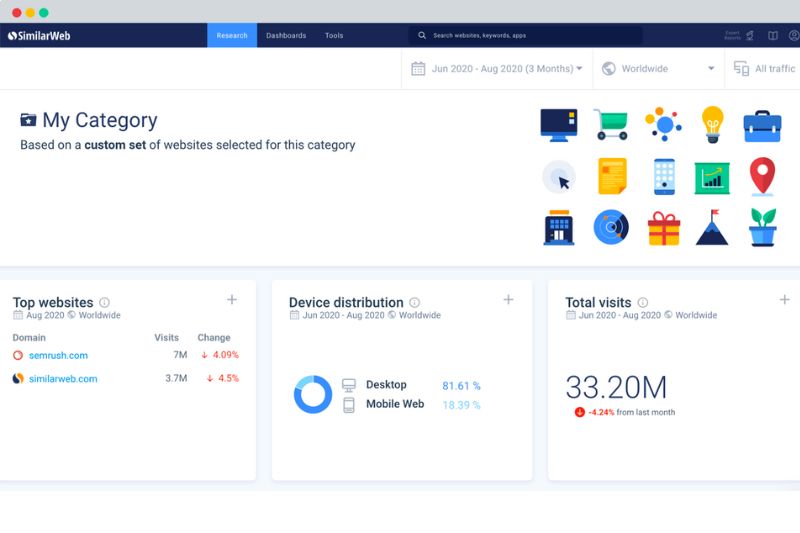This screenshot has width=800, height=533.
Task: Click the SimilarWeb logo
Action: coord(39,36)
